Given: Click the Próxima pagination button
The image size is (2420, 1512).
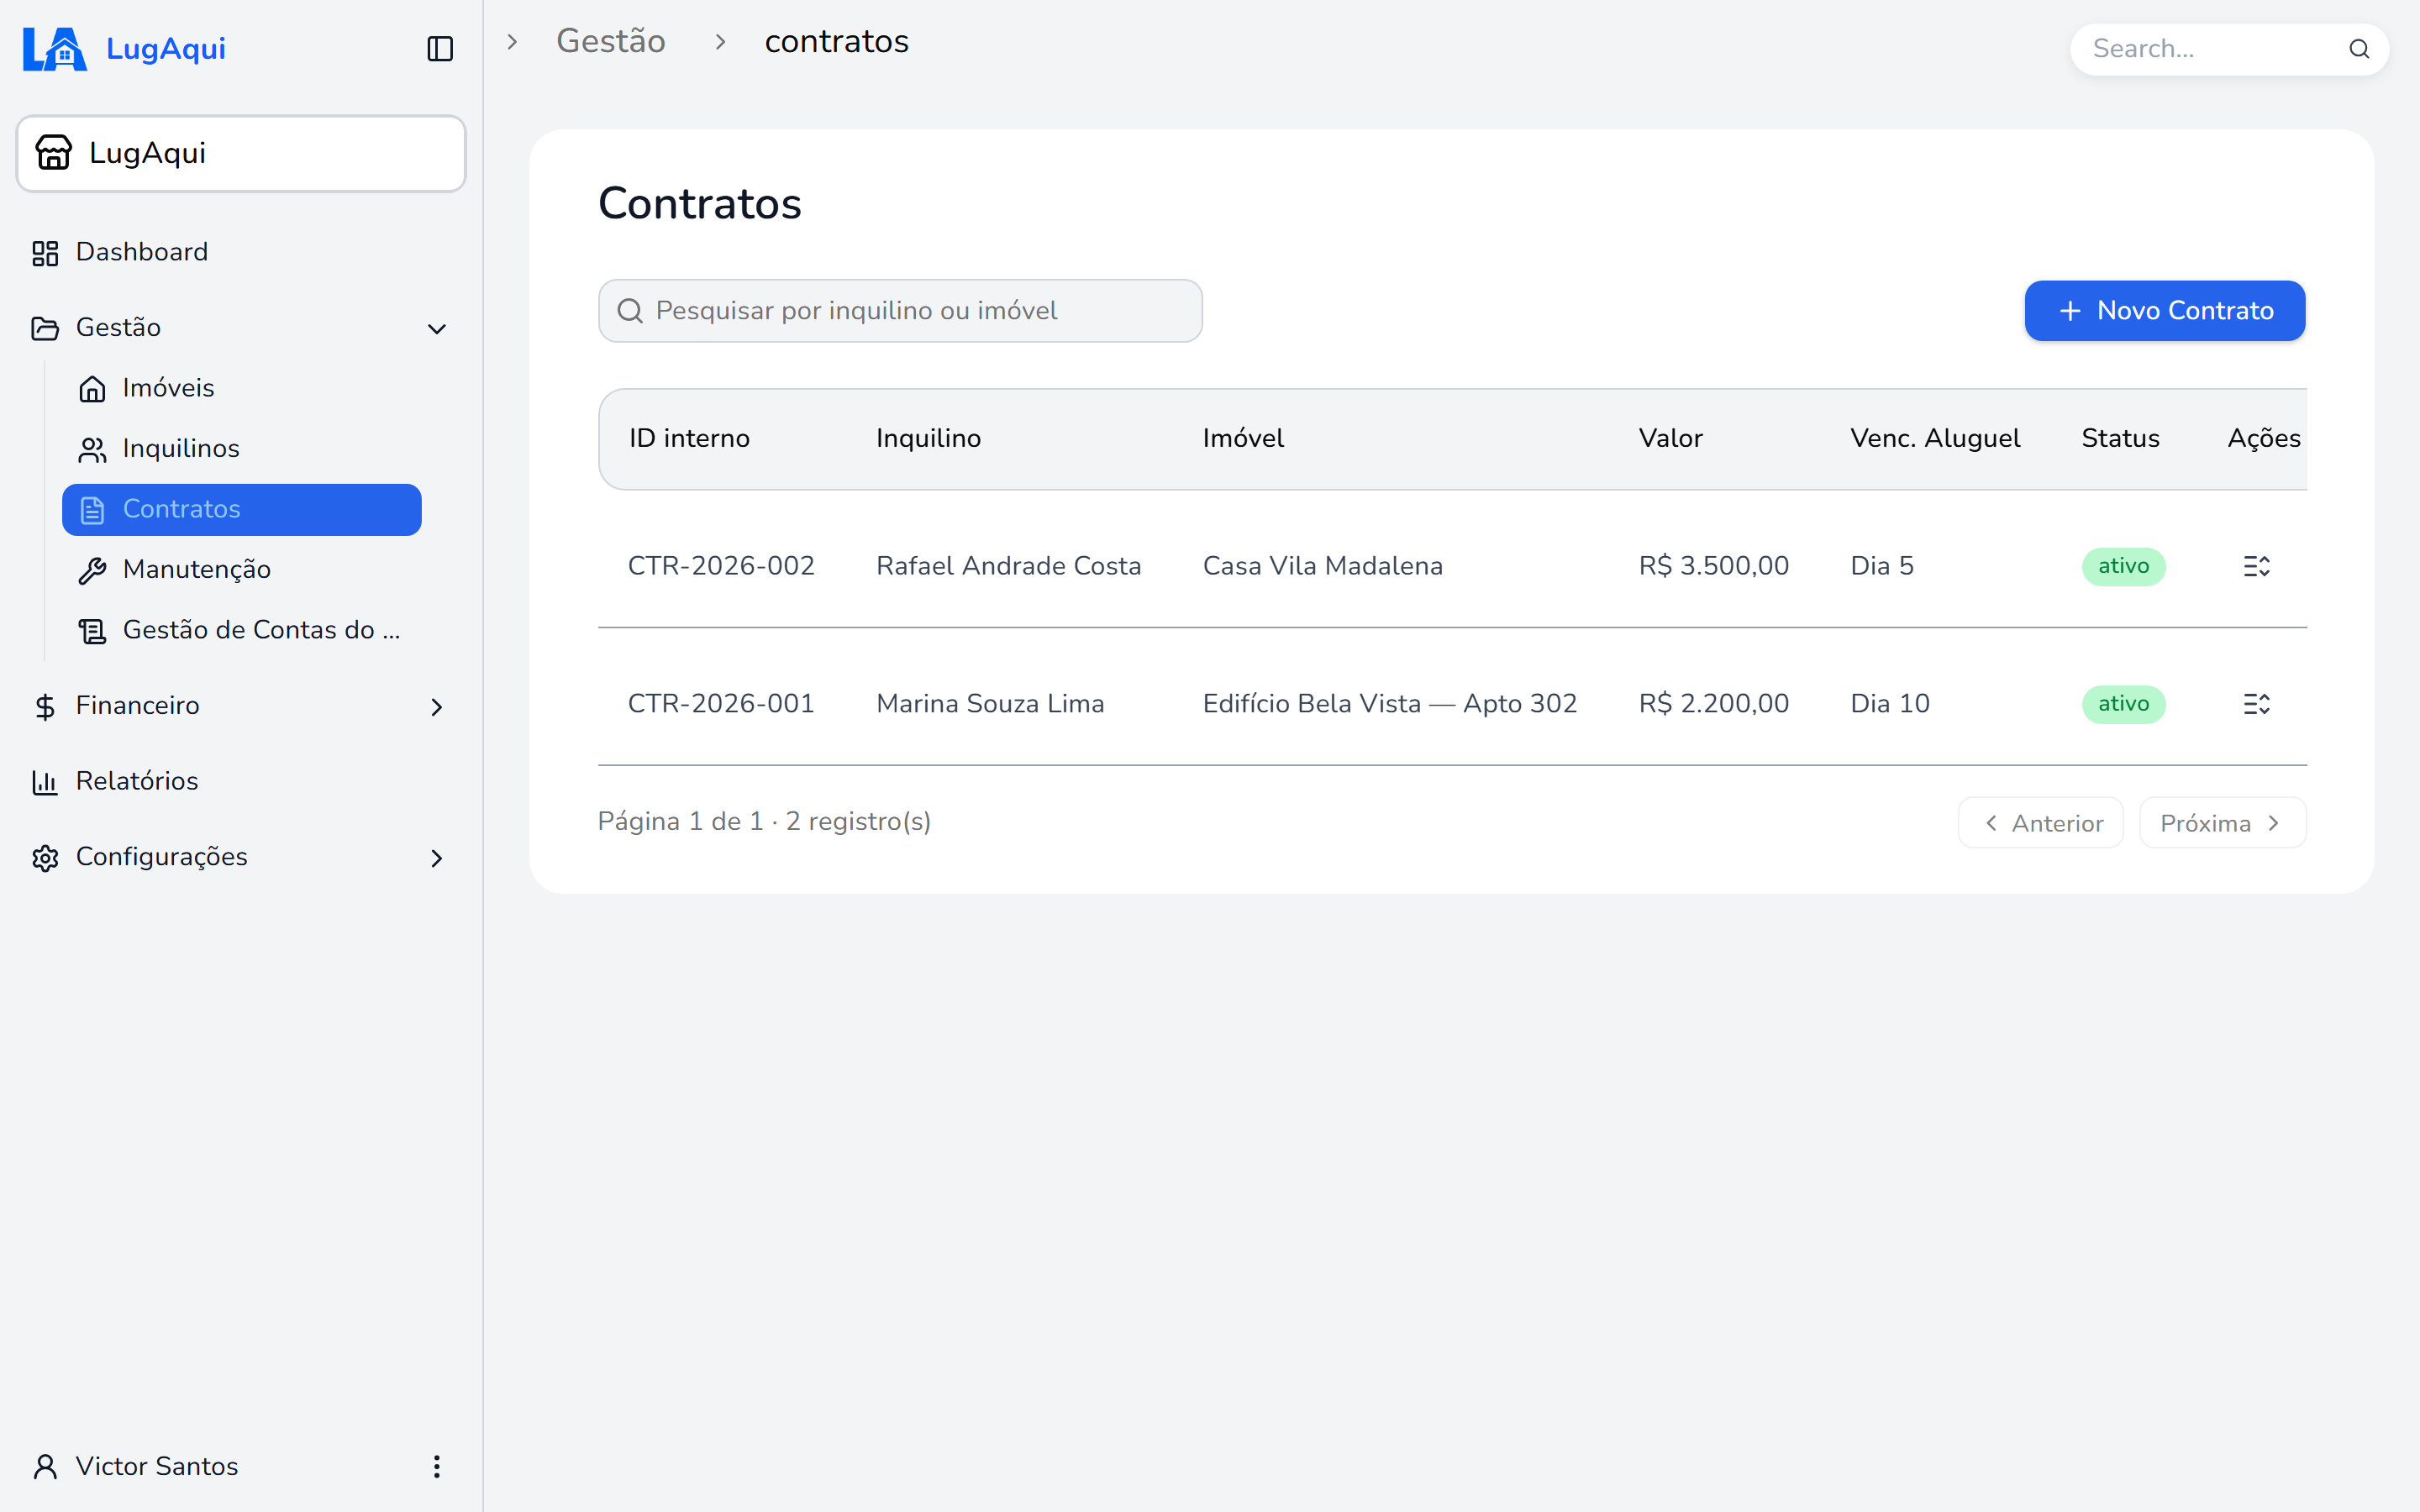Looking at the screenshot, I should click(x=2222, y=823).
